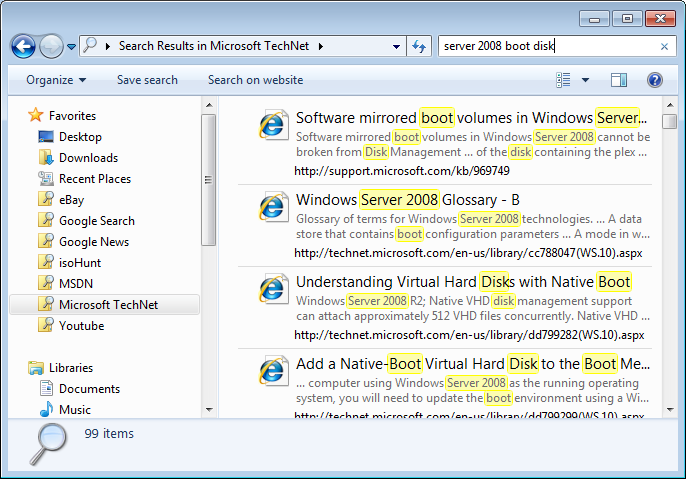Viewport: 686px width, 479px height.
Task: Open Downloads folder in Favorites
Action: (x=88, y=158)
